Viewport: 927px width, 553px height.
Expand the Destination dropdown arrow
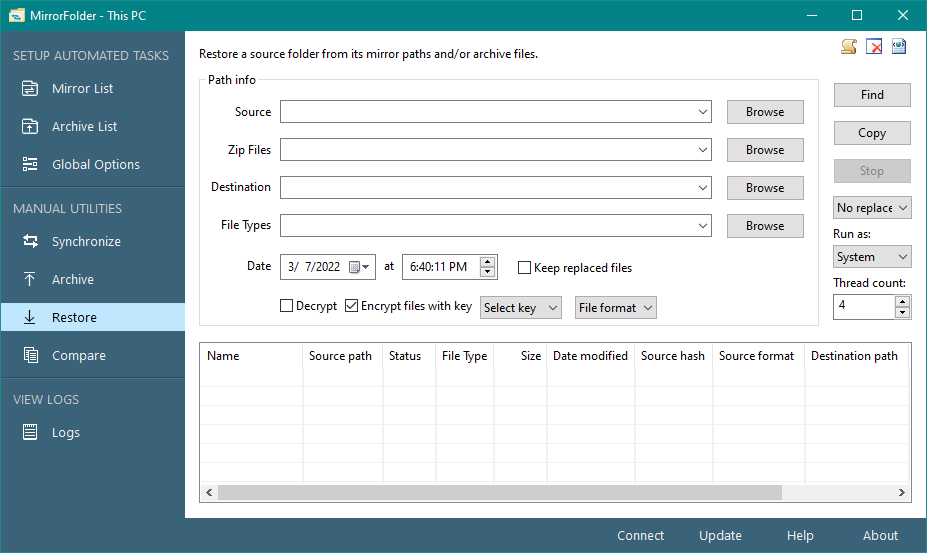702,187
